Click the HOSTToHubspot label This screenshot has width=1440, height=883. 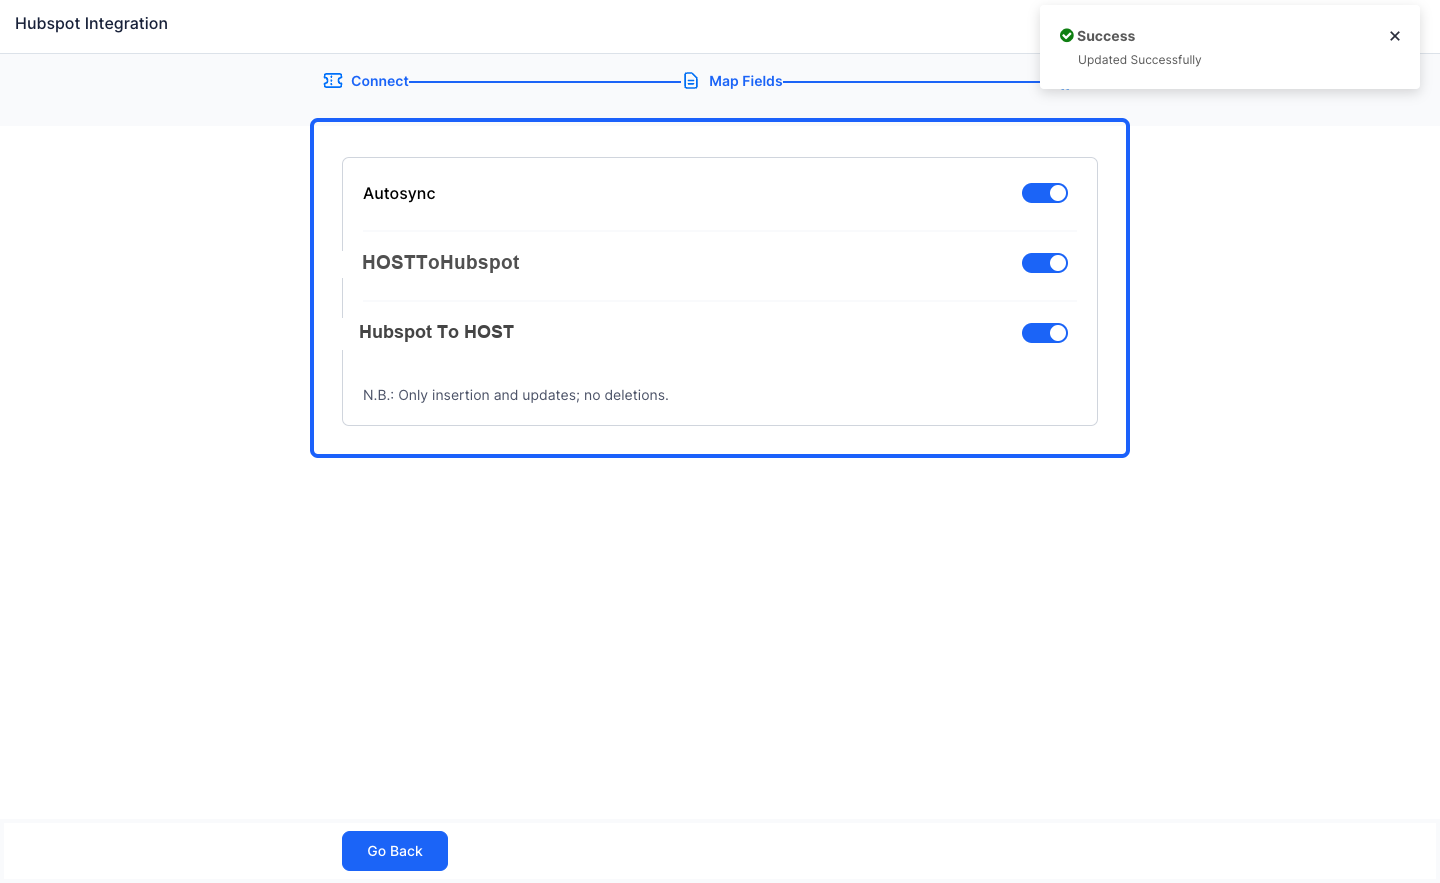pos(441,263)
